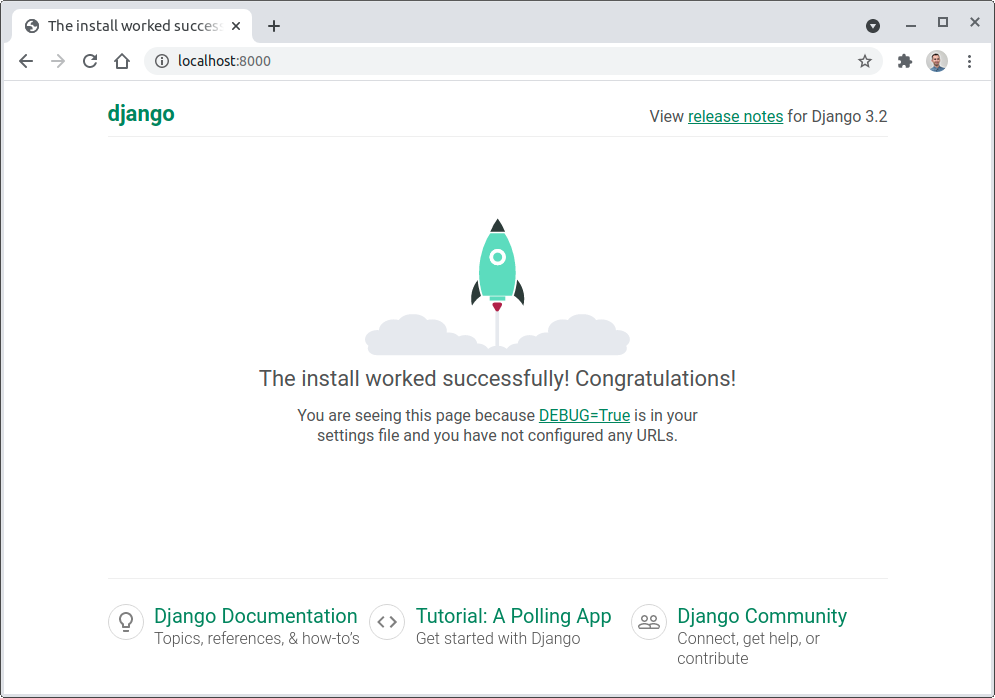995x698 pixels.
Task: Click 'Get started with Django' text
Action: click(498, 638)
